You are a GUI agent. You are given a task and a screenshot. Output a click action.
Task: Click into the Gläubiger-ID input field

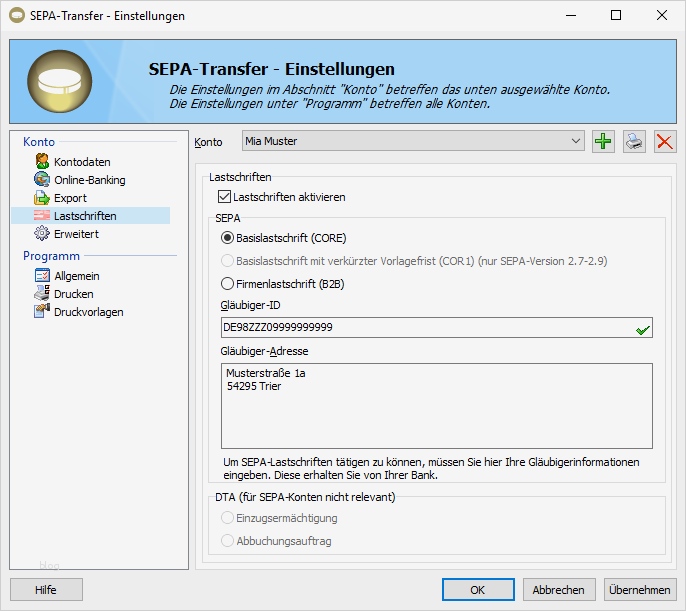(437, 328)
